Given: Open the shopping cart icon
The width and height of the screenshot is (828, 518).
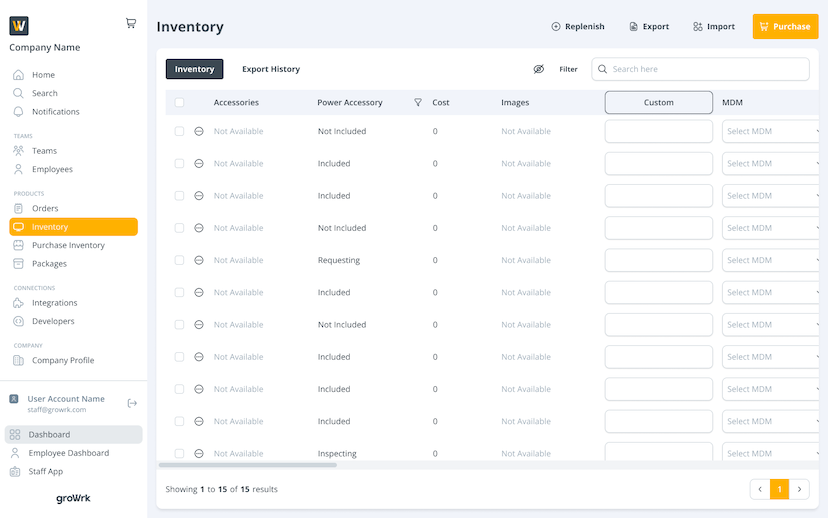Looking at the screenshot, I should click(131, 23).
